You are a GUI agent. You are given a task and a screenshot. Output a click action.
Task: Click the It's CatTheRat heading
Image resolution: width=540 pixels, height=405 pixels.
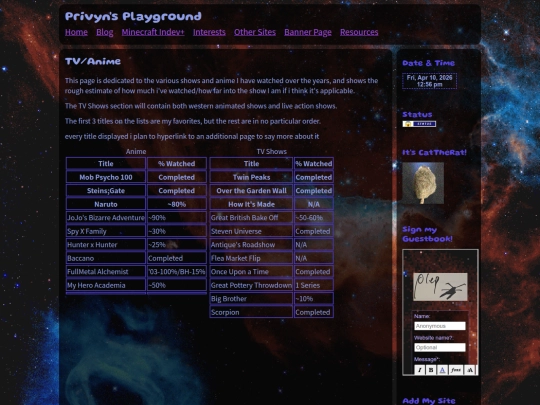pos(435,152)
